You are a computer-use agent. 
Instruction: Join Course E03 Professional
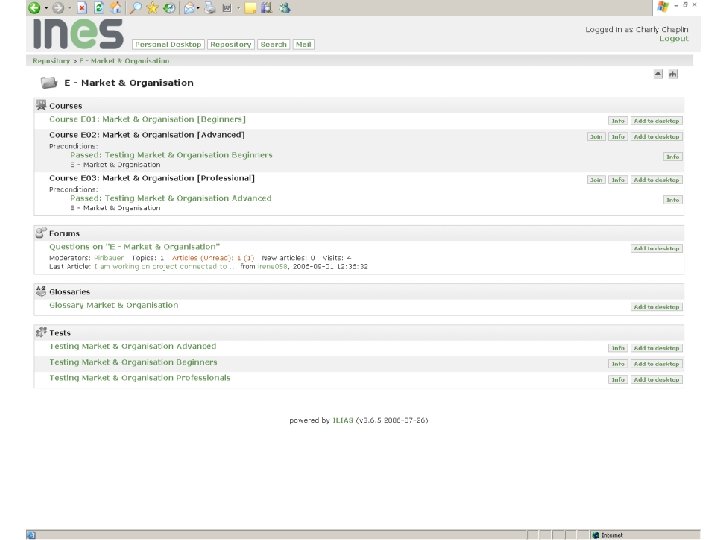tap(596, 180)
